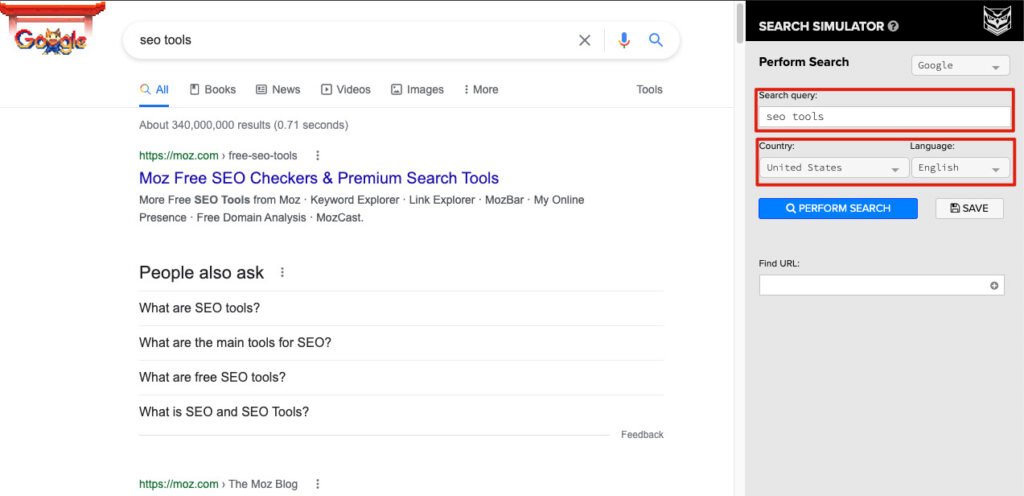The width and height of the screenshot is (1024, 496).
Task: Click the Perform Search button
Action: [x=838, y=208]
